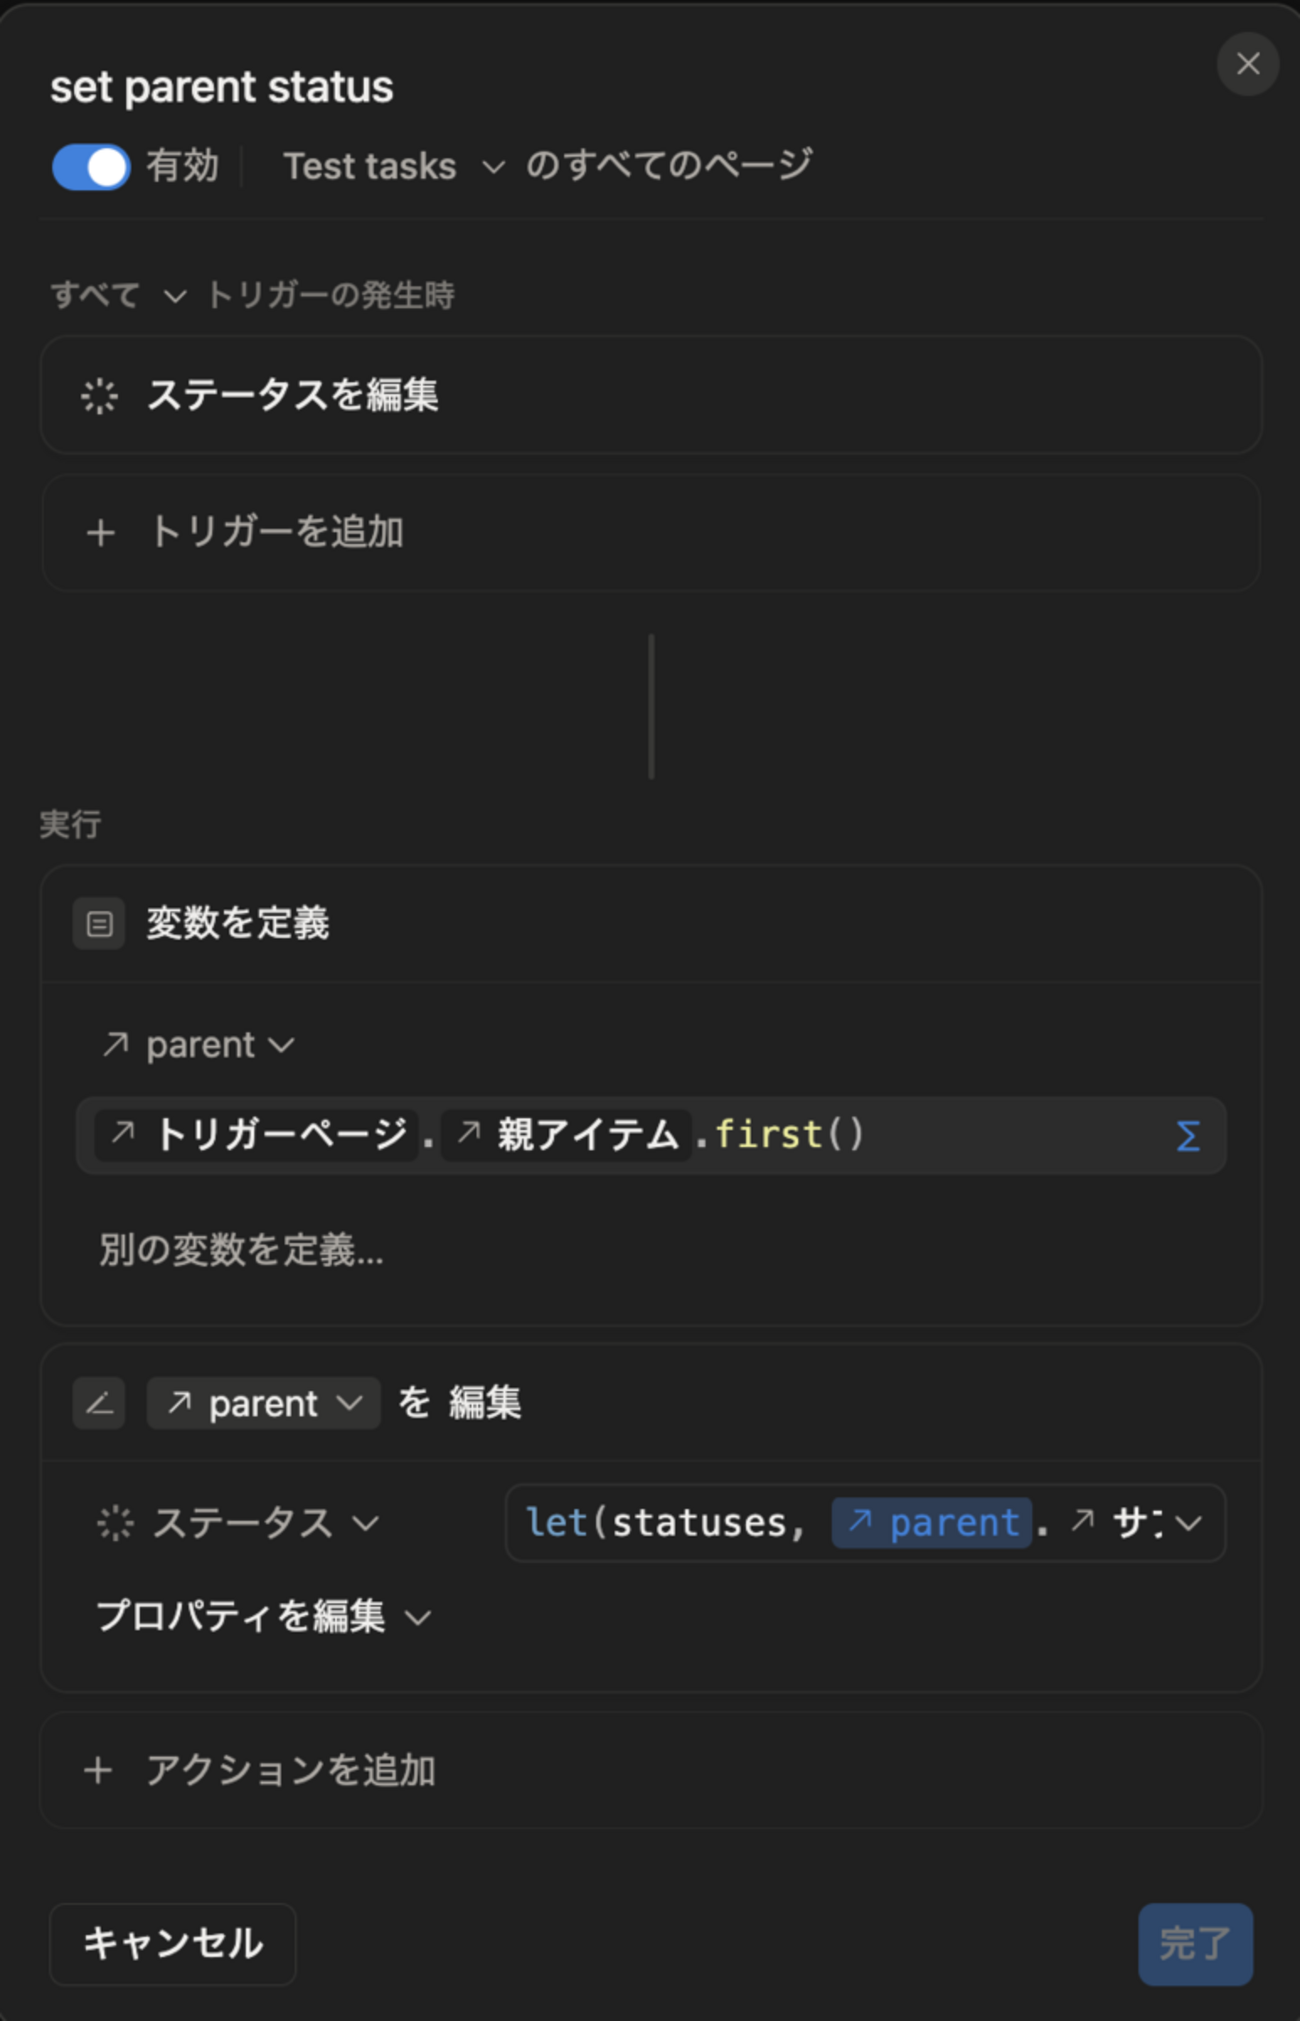The width and height of the screenshot is (1300, 2021).
Task: Open the formula editor via the Σ icon
Action: pyautogui.click(x=1187, y=1136)
